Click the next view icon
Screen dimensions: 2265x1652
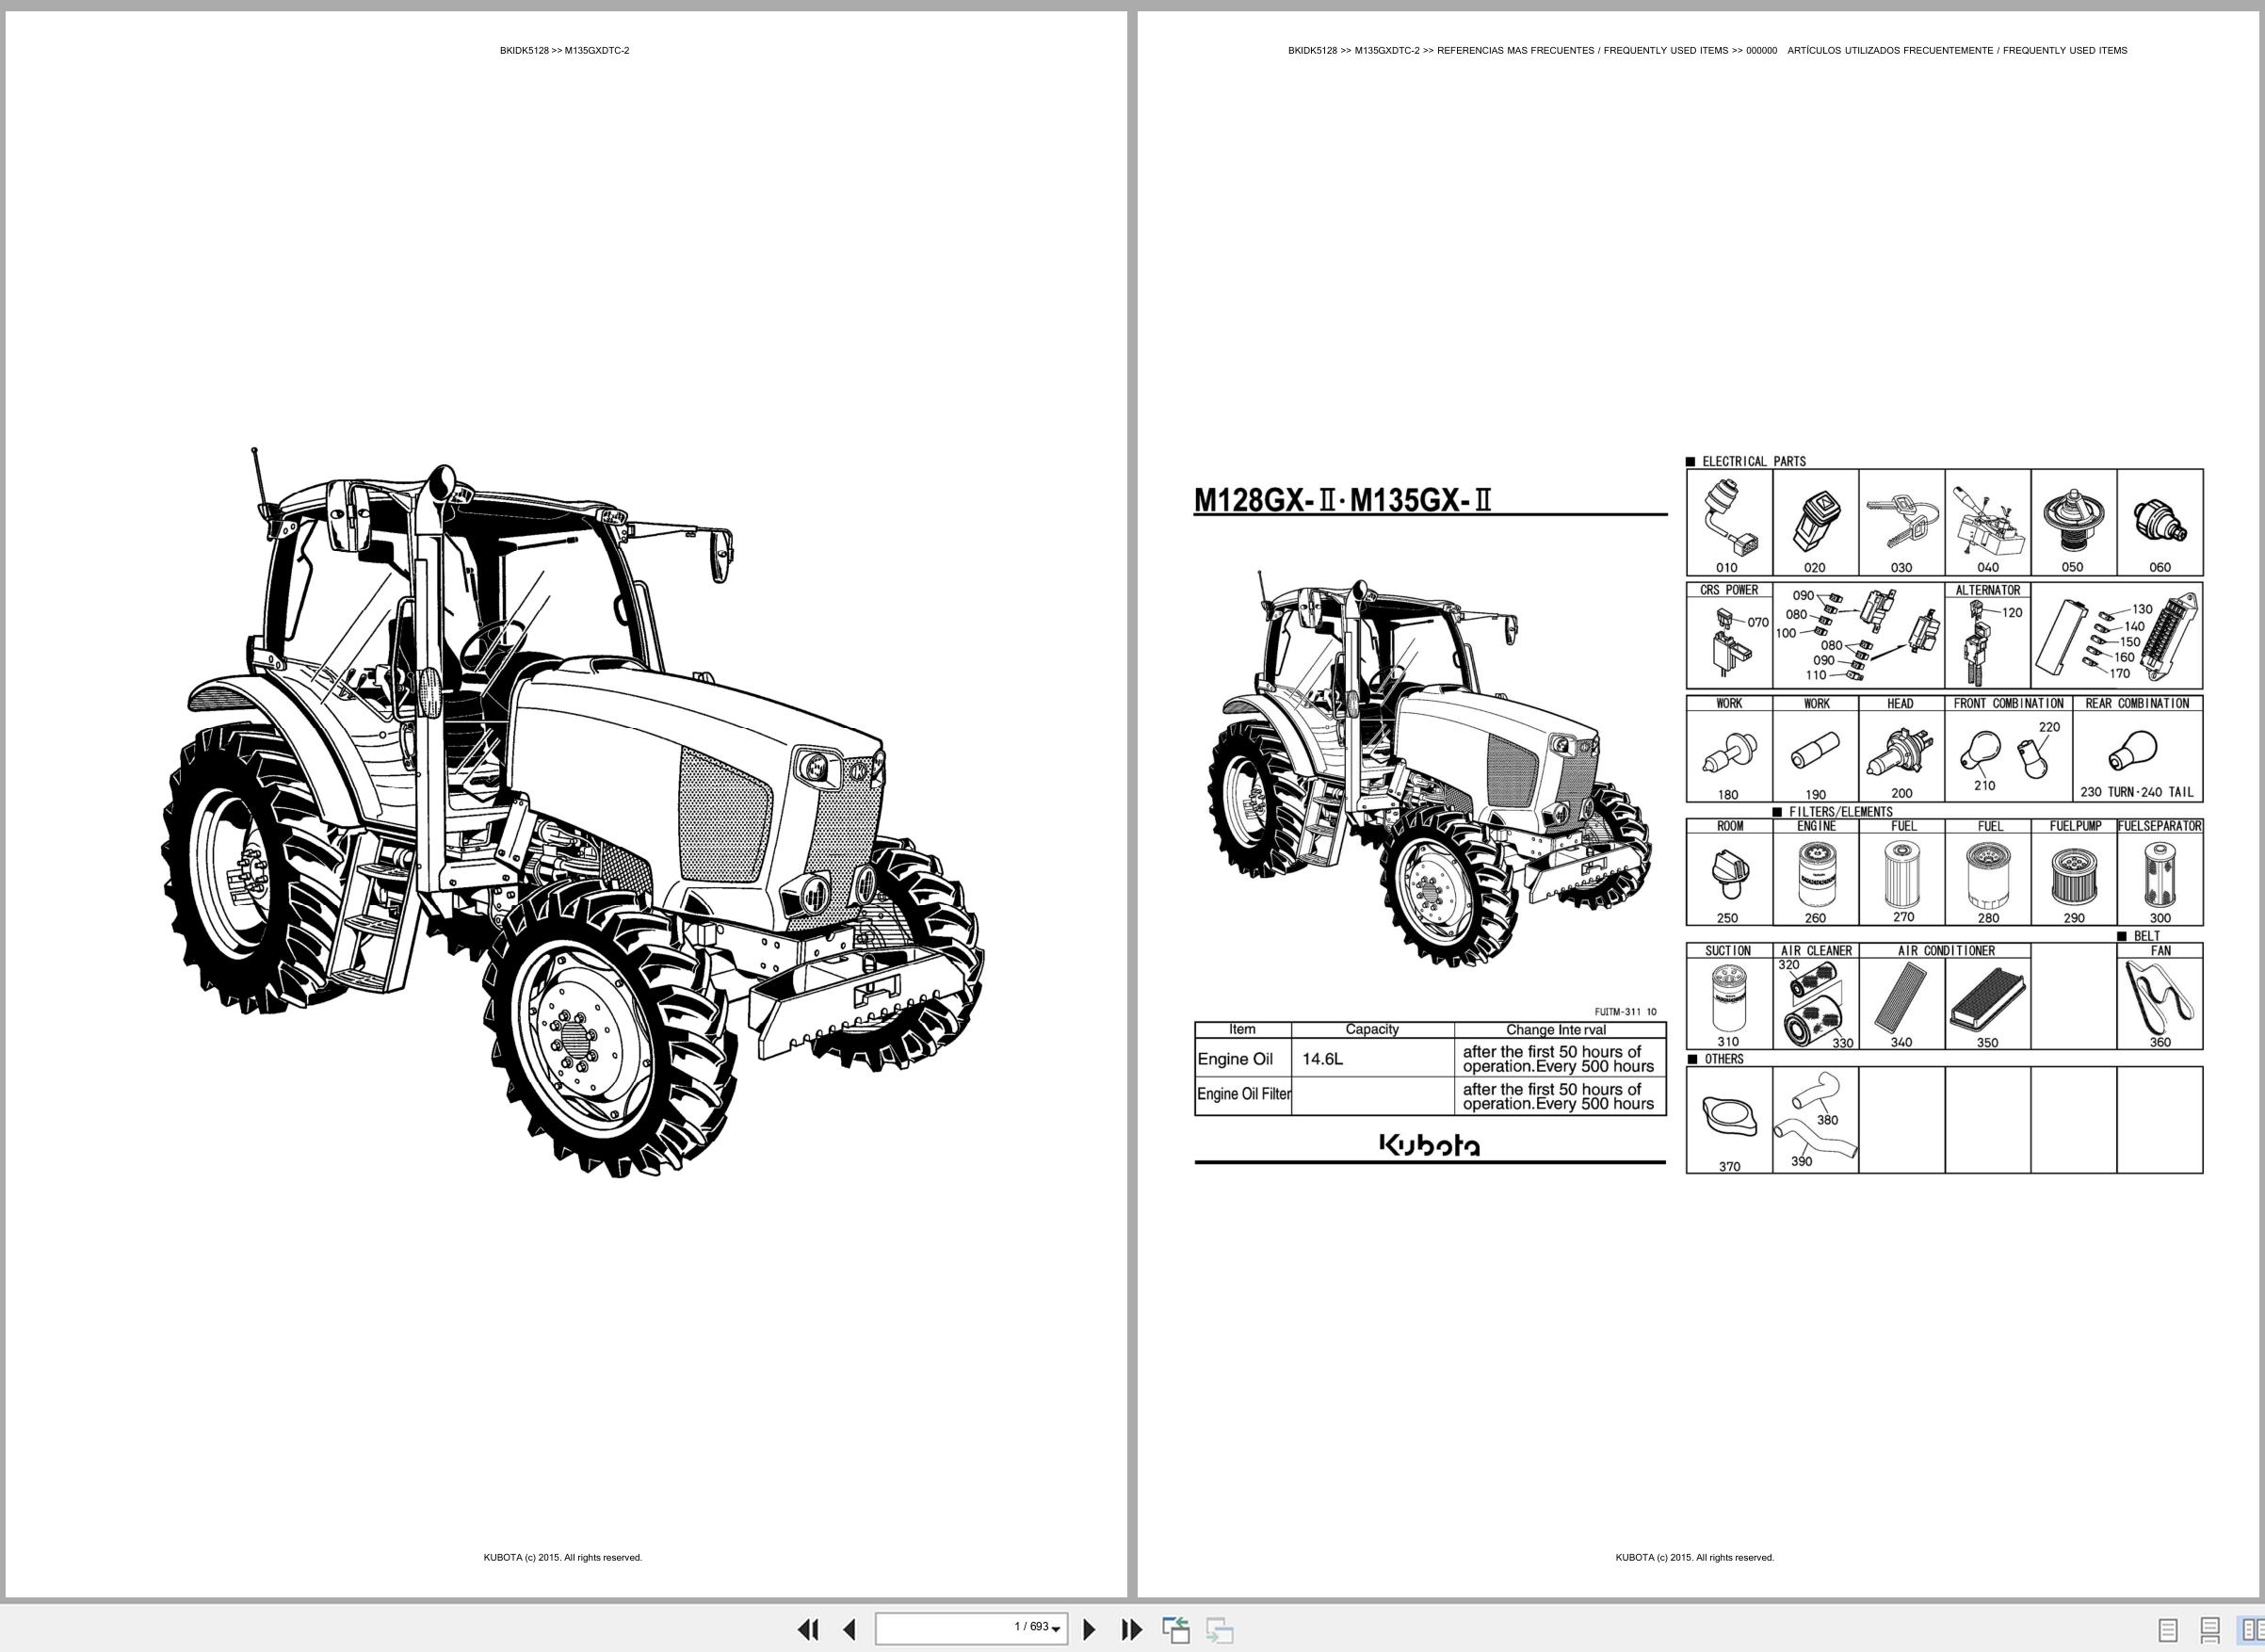pos(1219,1629)
